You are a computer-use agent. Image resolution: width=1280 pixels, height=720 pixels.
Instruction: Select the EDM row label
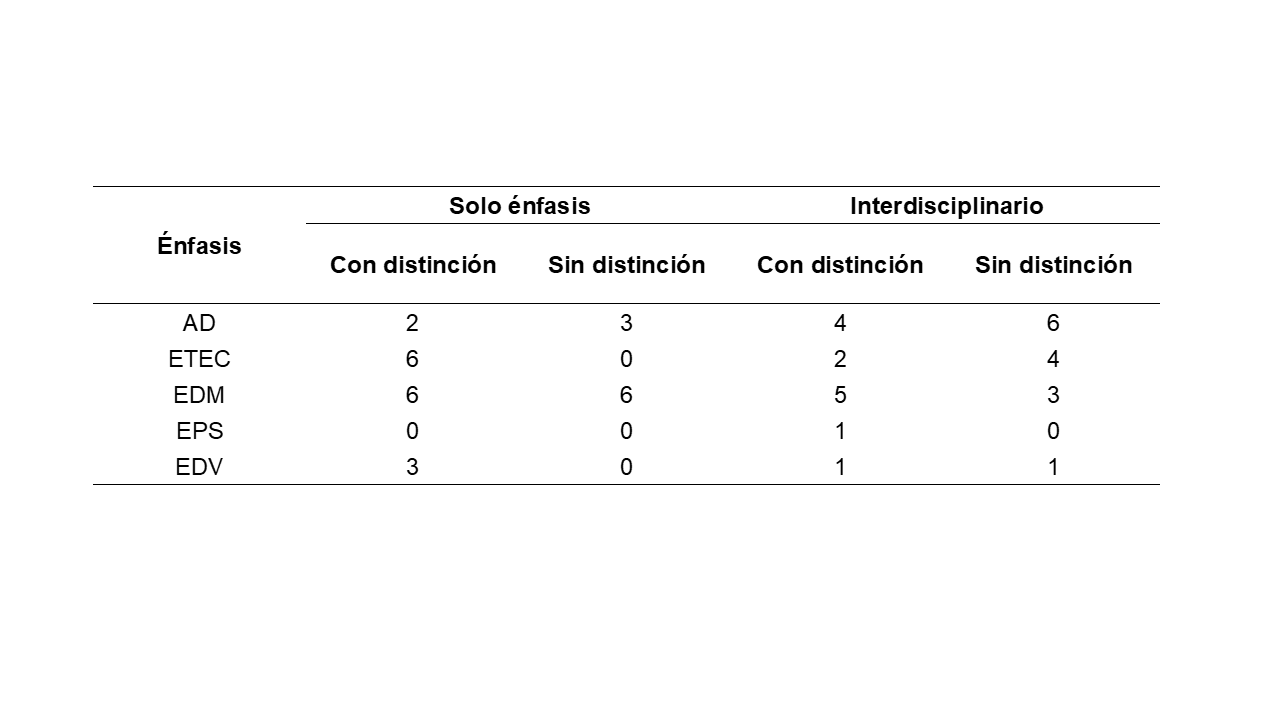coord(199,395)
